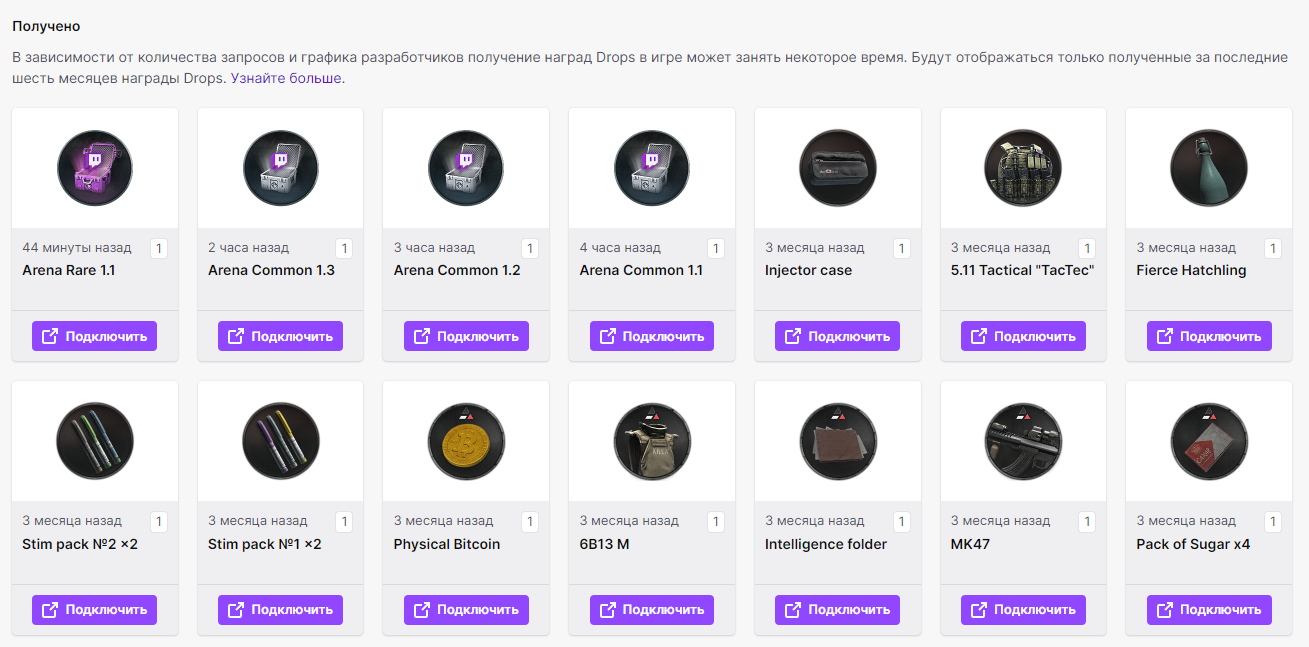
Task: Click the Intelligence folder item icon
Action: (838, 441)
